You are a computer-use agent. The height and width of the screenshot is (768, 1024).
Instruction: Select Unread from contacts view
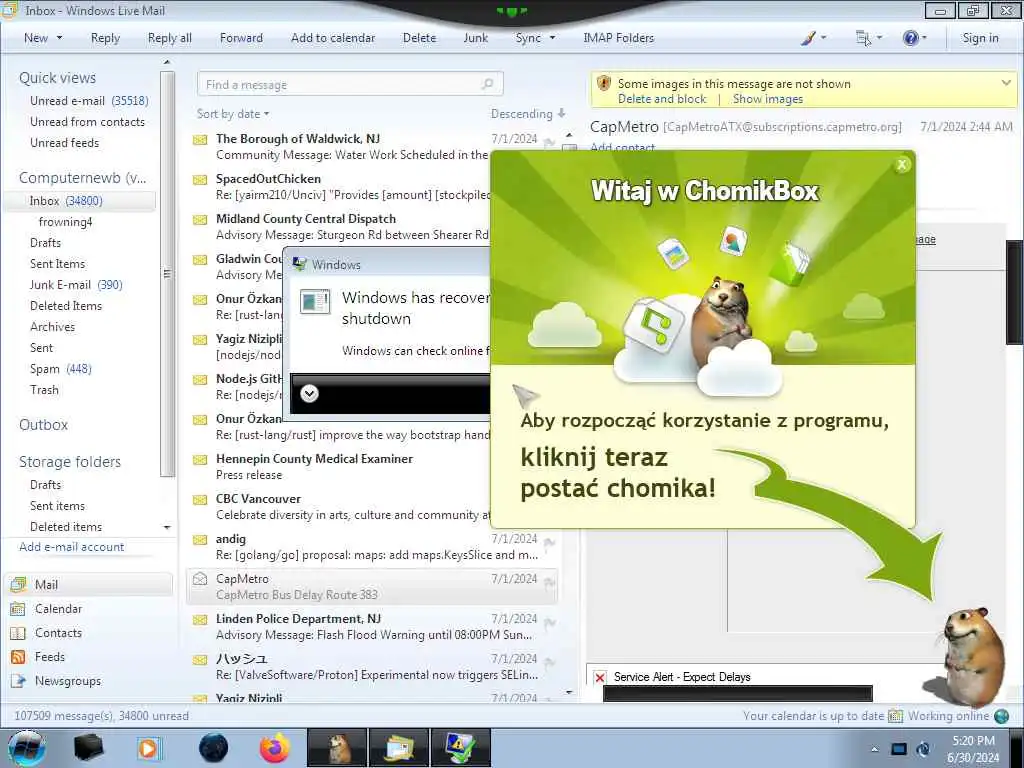[88, 121]
